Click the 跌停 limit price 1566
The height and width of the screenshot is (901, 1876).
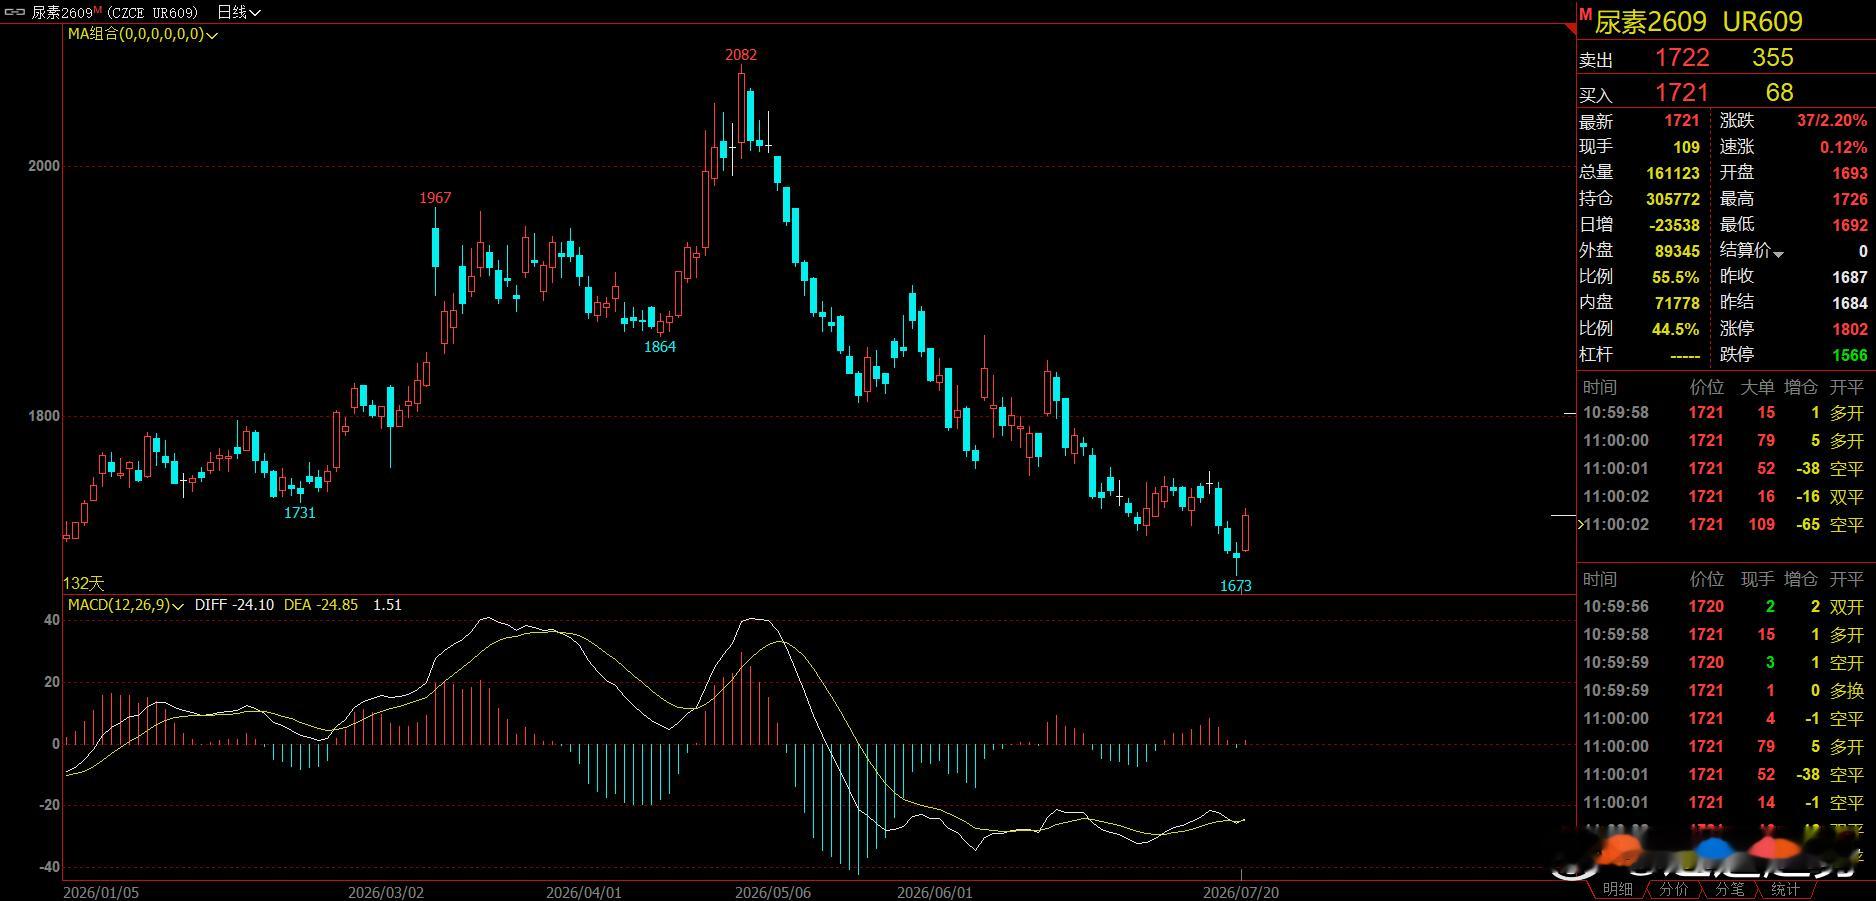(x=1849, y=355)
